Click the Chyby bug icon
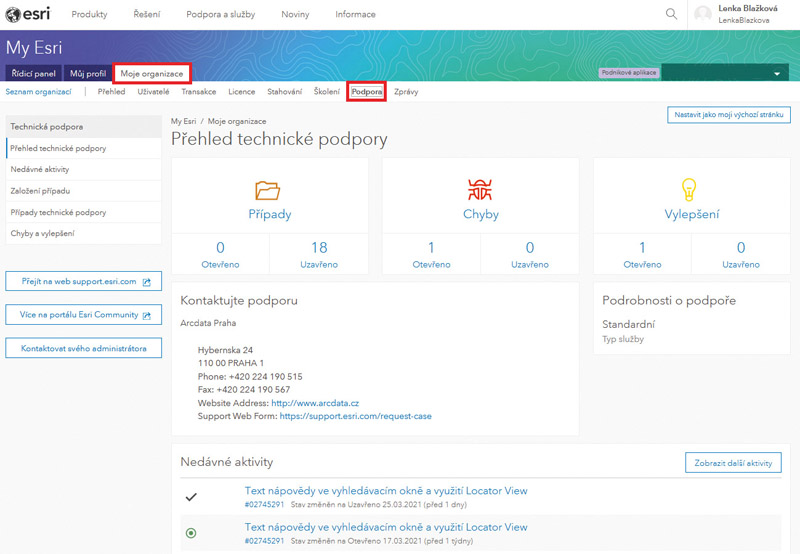 pyautogui.click(x=480, y=189)
